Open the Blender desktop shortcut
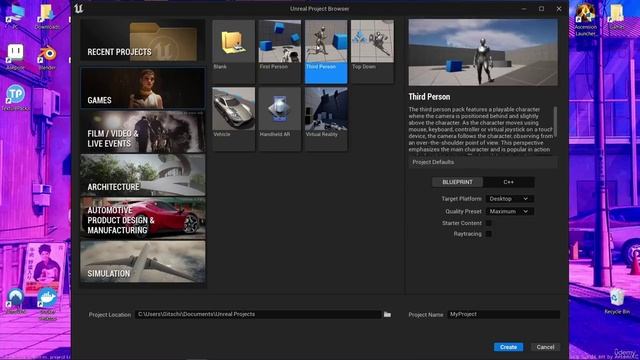Image resolution: width=640 pixels, height=360 pixels. (47, 57)
